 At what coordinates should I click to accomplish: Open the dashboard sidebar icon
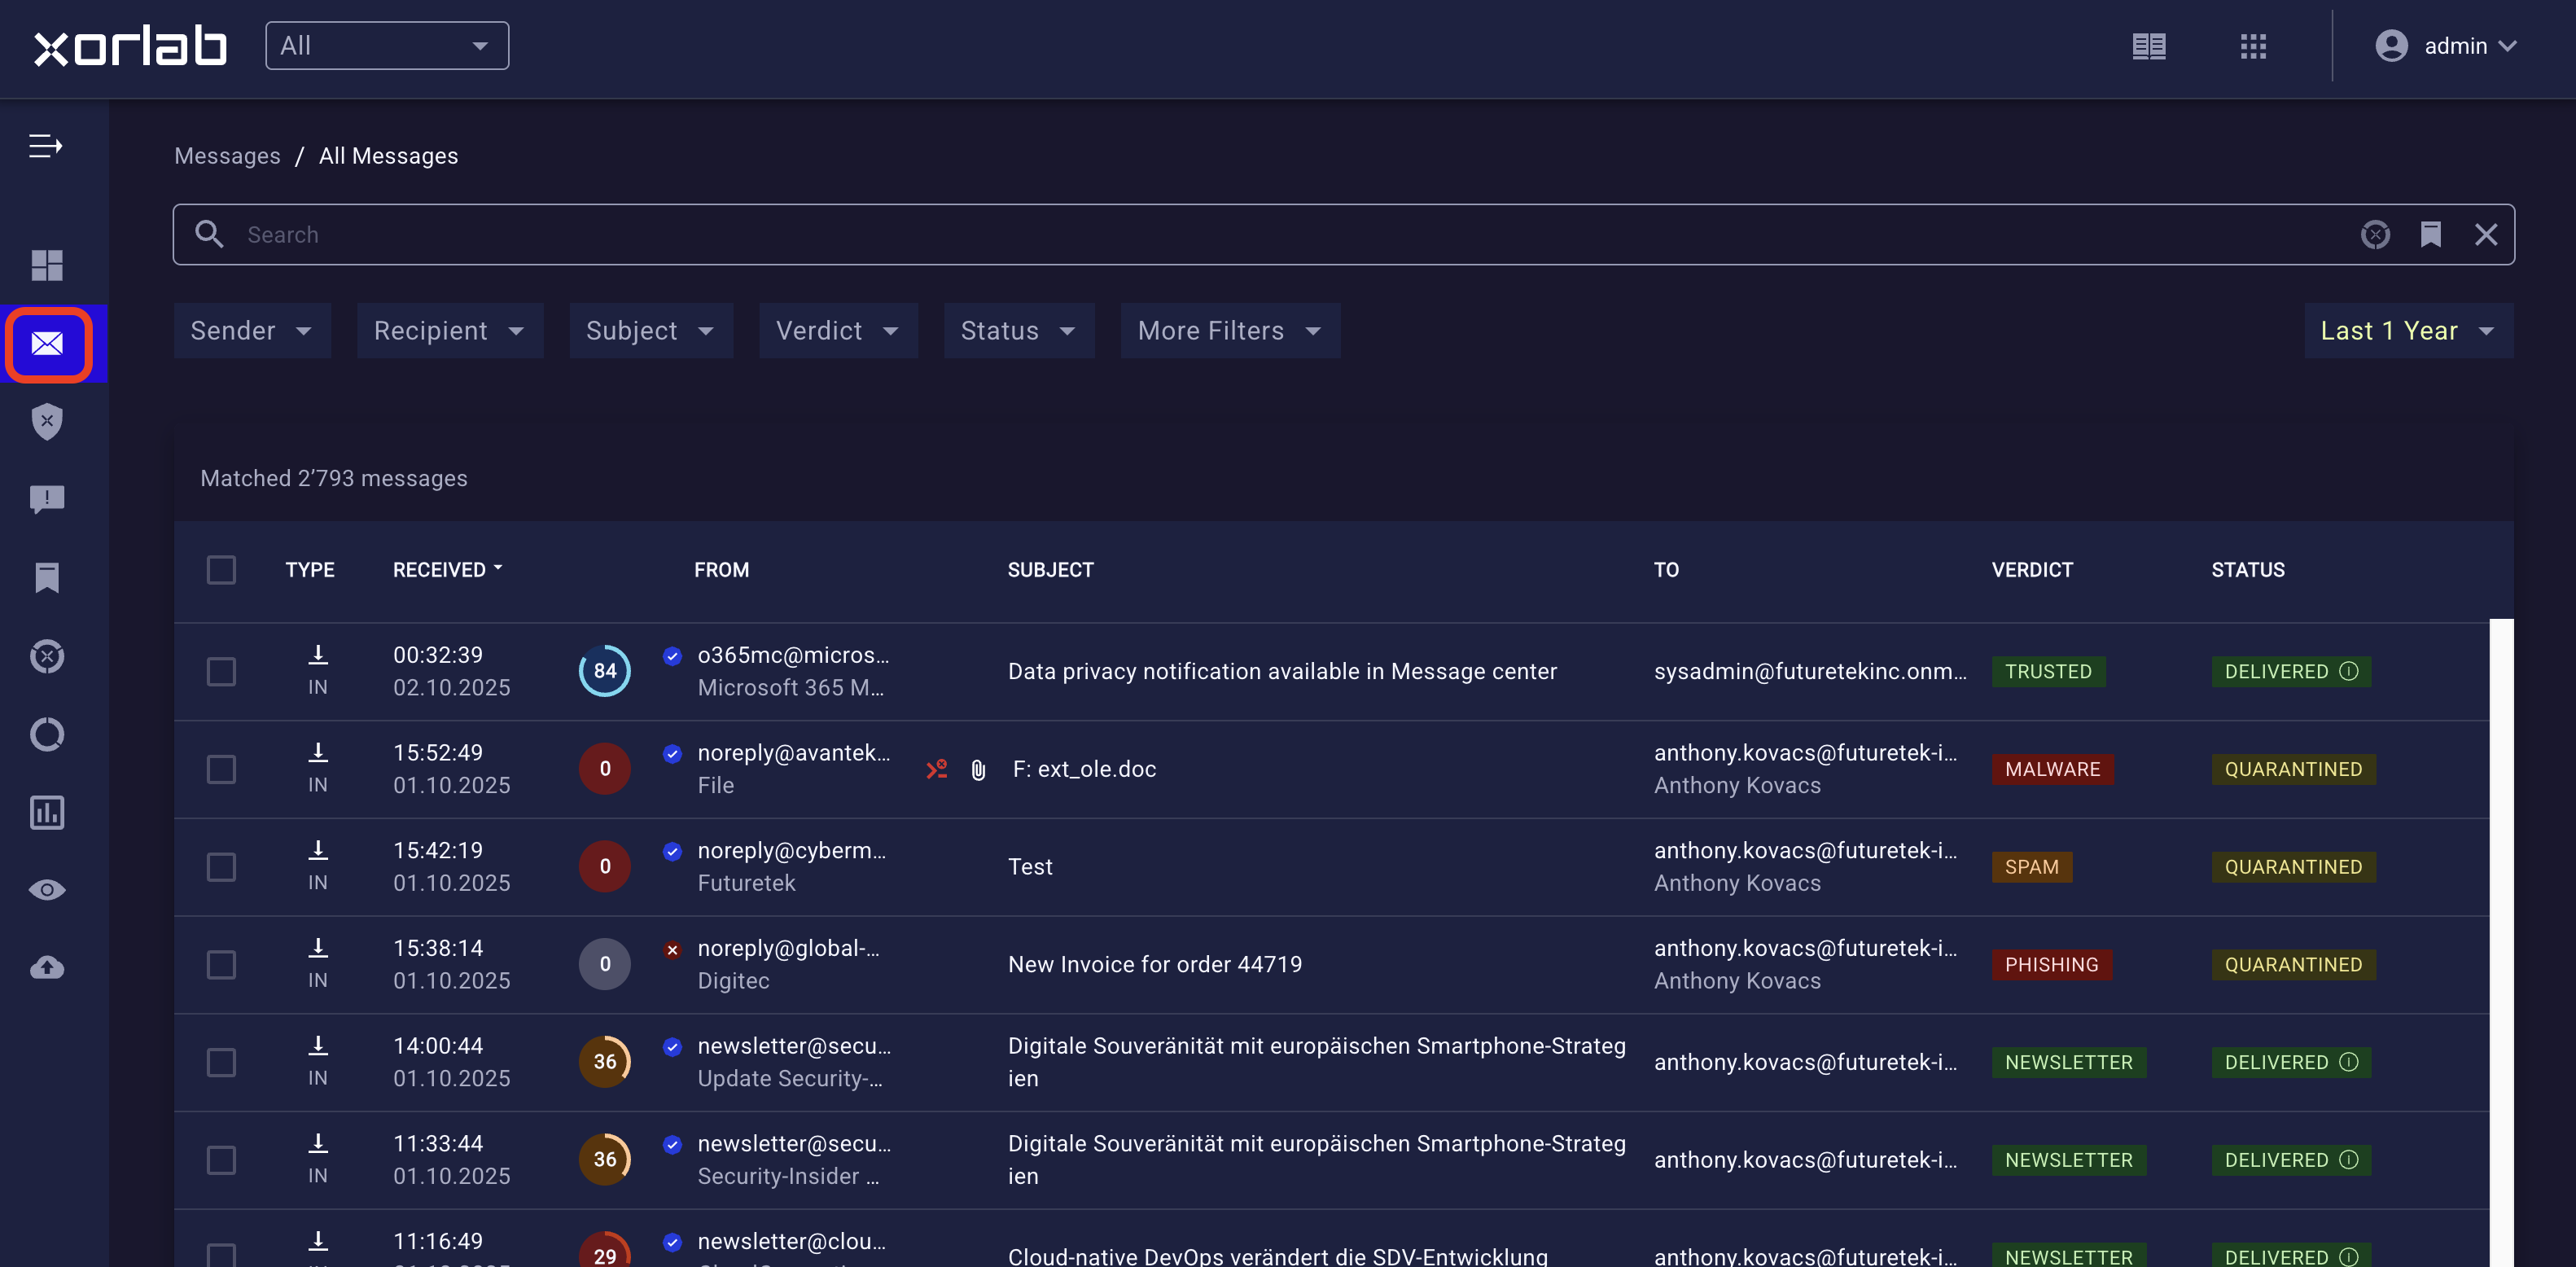(47, 265)
